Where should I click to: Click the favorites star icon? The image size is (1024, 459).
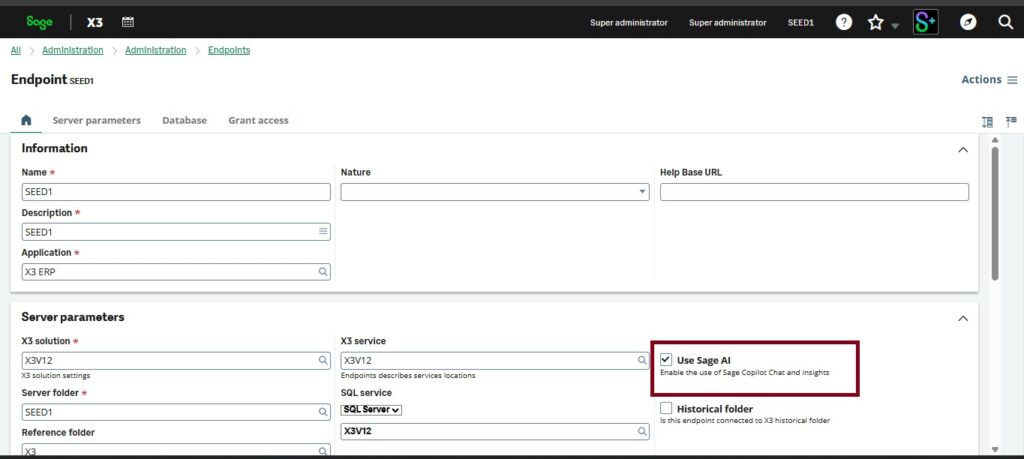coord(875,23)
